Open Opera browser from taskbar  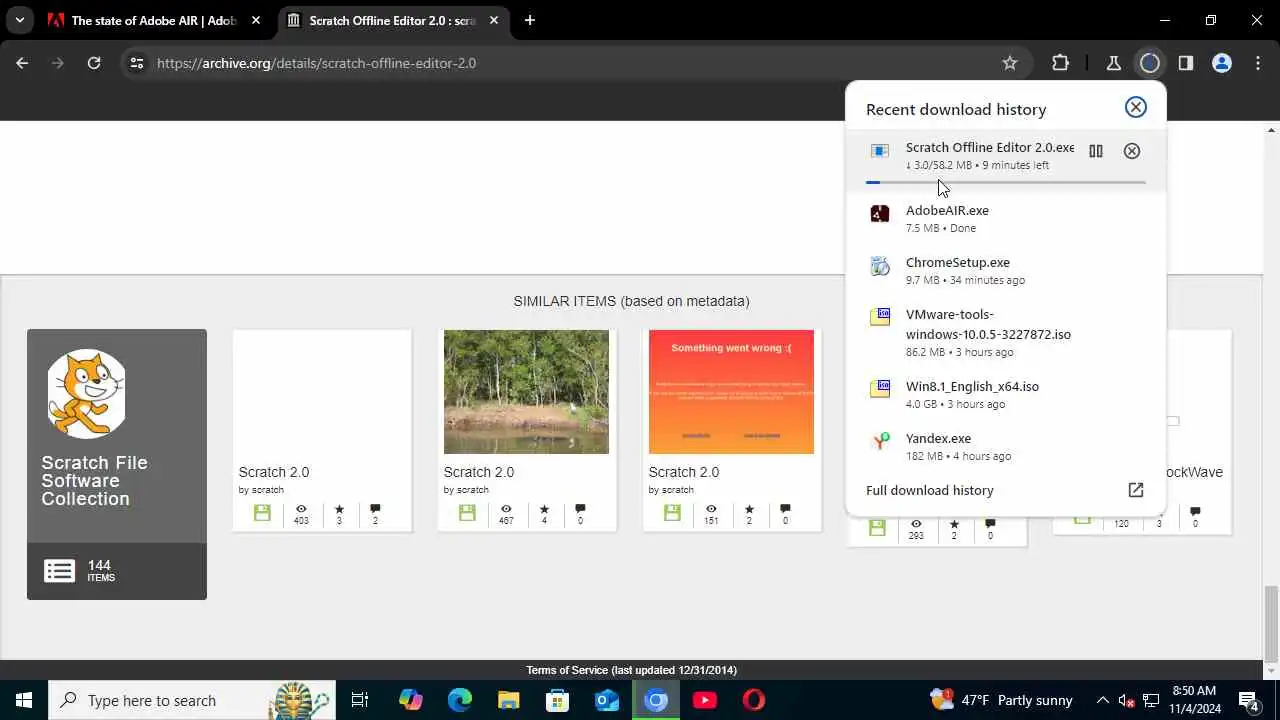[x=753, y=700]
